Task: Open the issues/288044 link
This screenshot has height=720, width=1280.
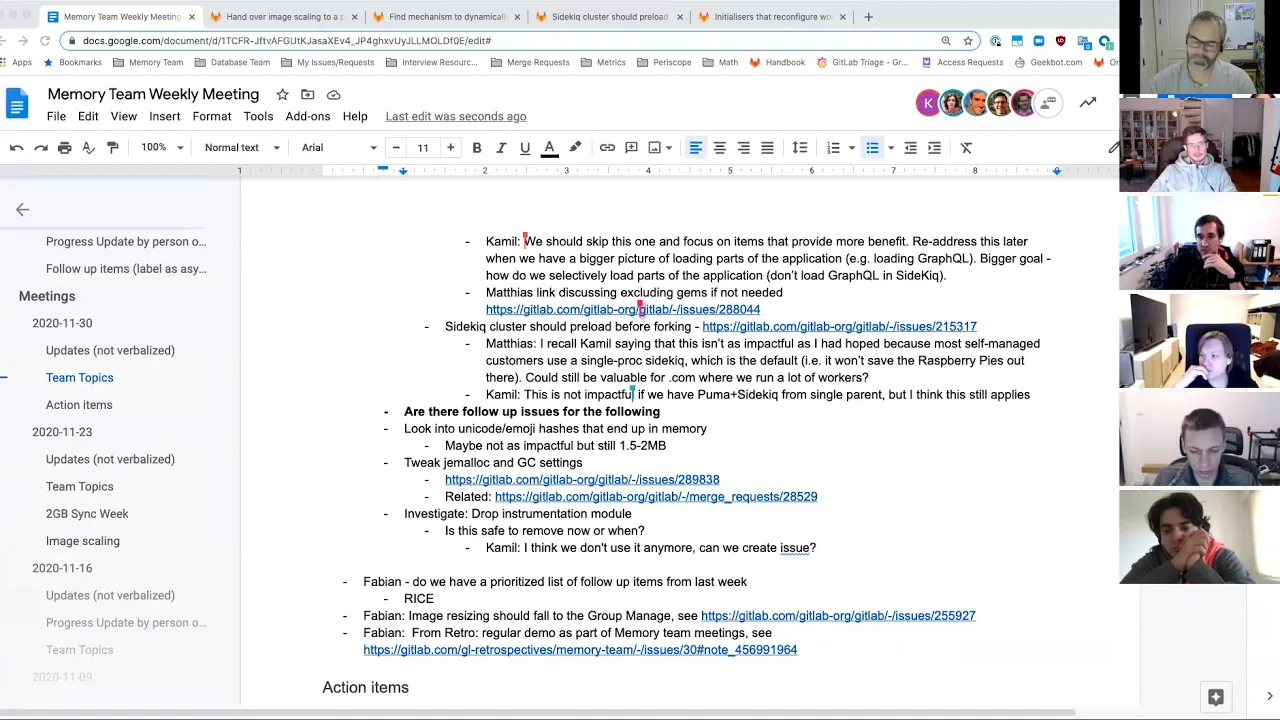Action: point(623,310)
